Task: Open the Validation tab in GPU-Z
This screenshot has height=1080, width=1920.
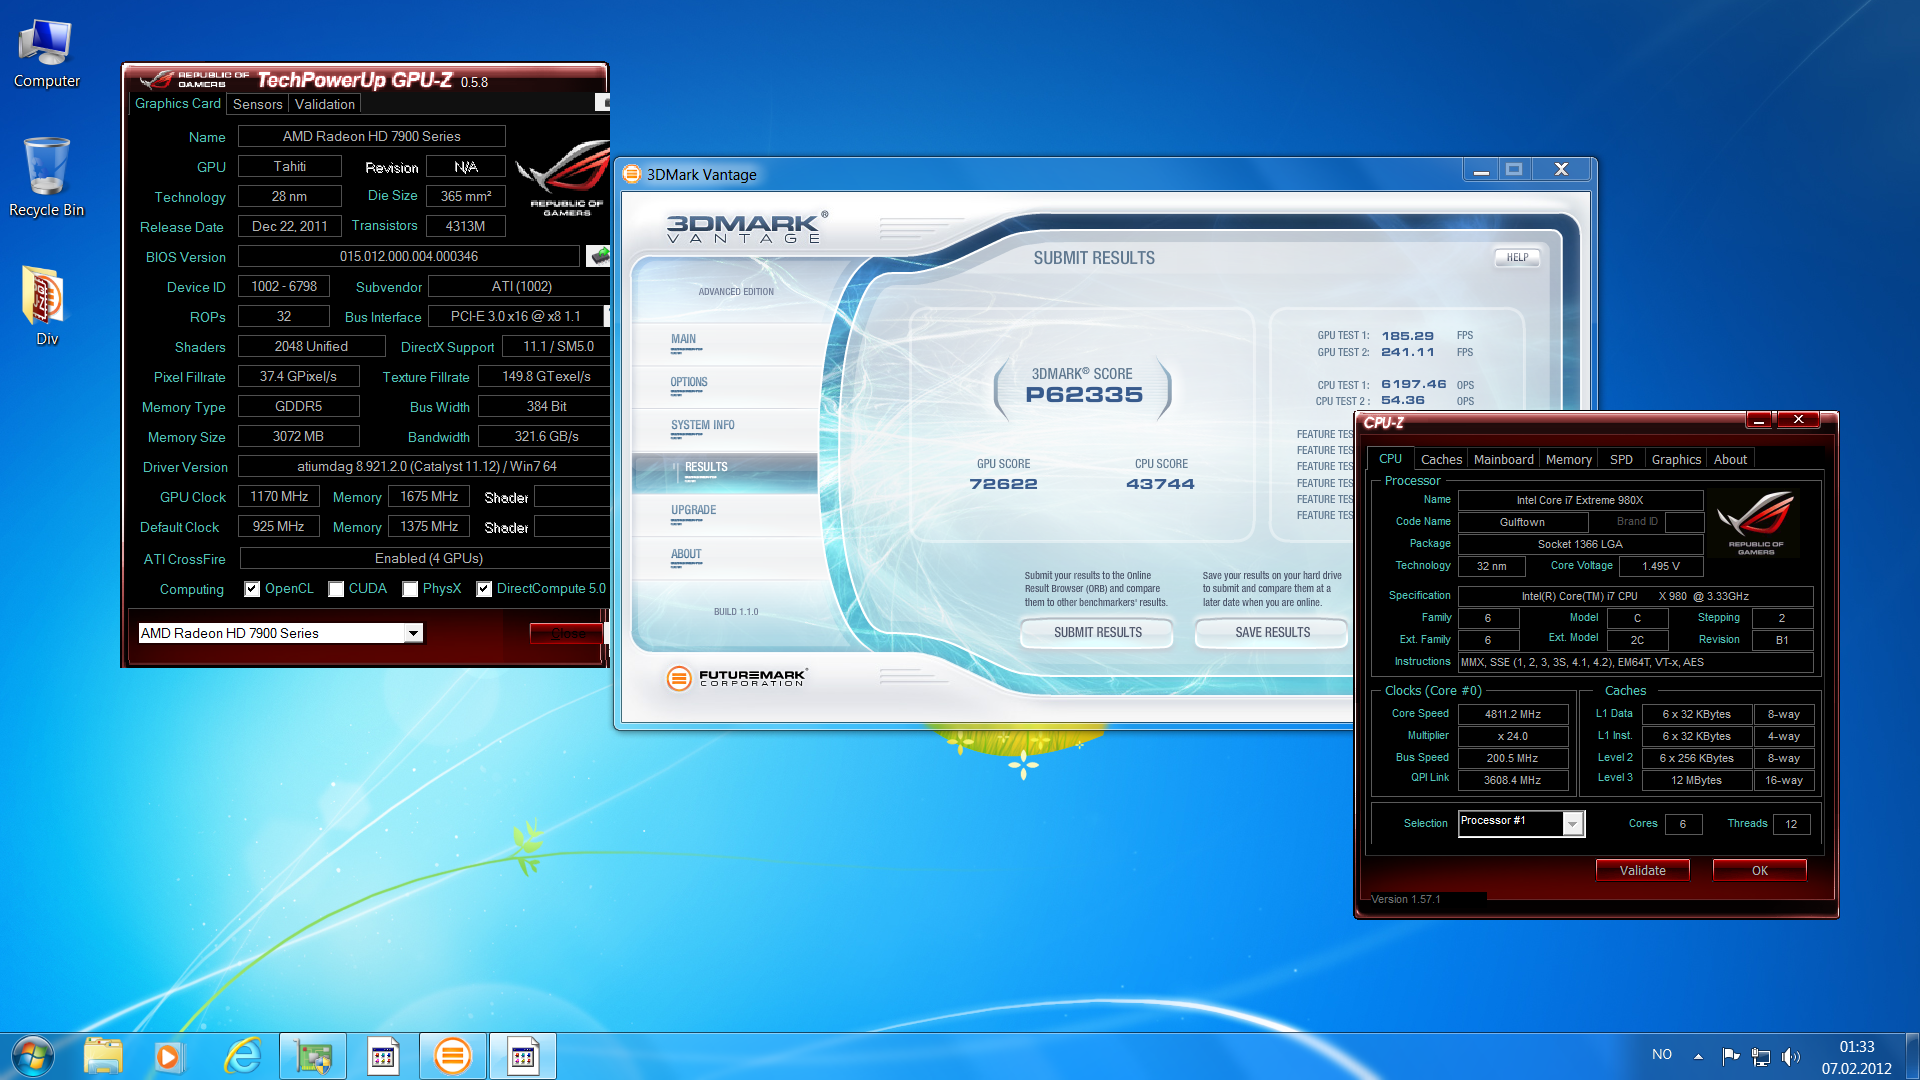Action: [x=324, y=104]
